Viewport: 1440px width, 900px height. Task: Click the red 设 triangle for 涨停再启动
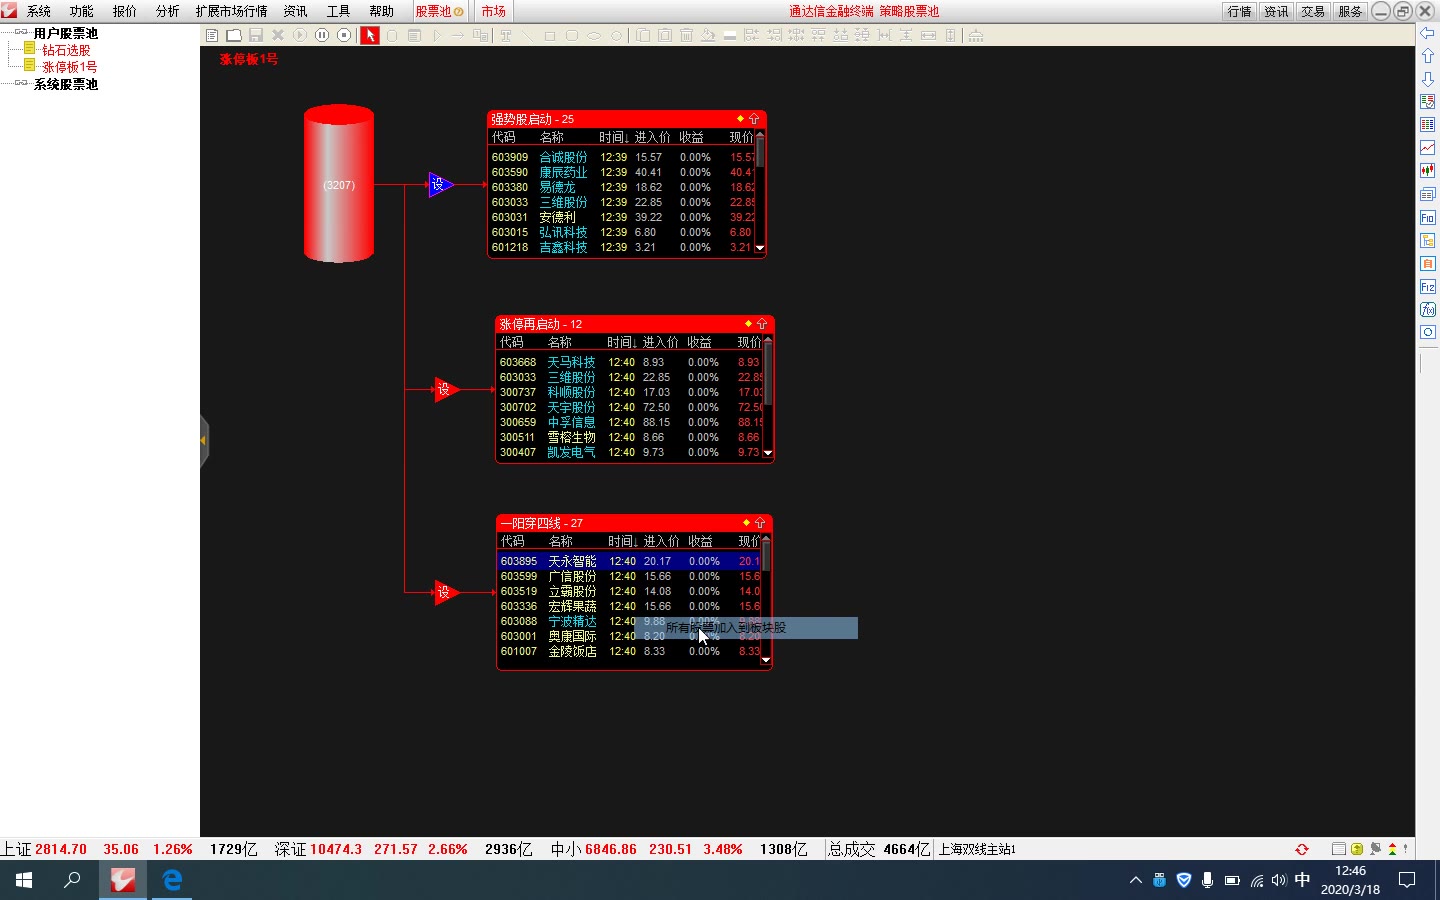pyautogui.click(x=444, y=389)
